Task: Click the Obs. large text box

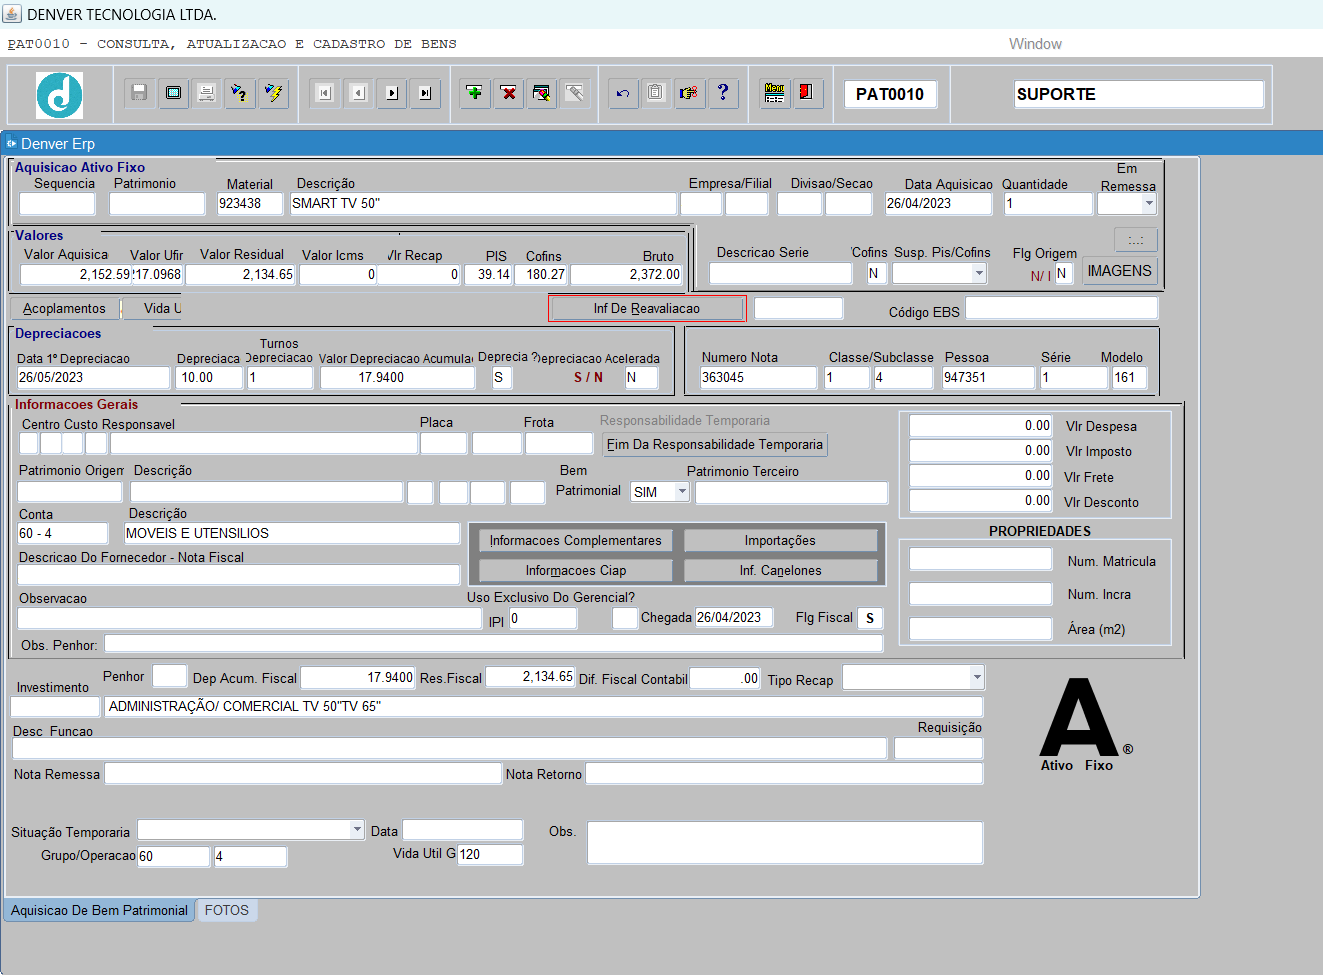Action: point(785,842)
